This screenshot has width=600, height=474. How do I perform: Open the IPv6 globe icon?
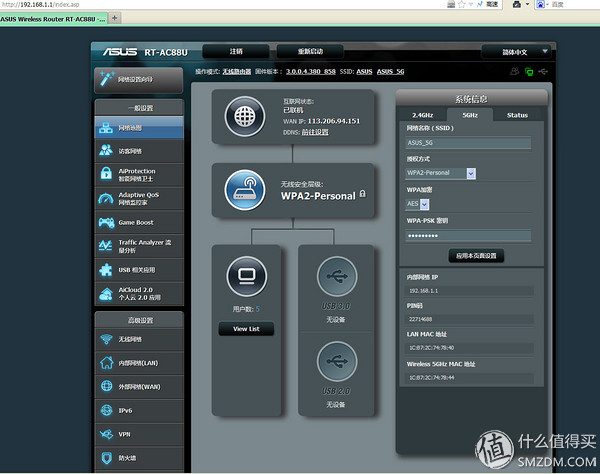tap(106, 410)
